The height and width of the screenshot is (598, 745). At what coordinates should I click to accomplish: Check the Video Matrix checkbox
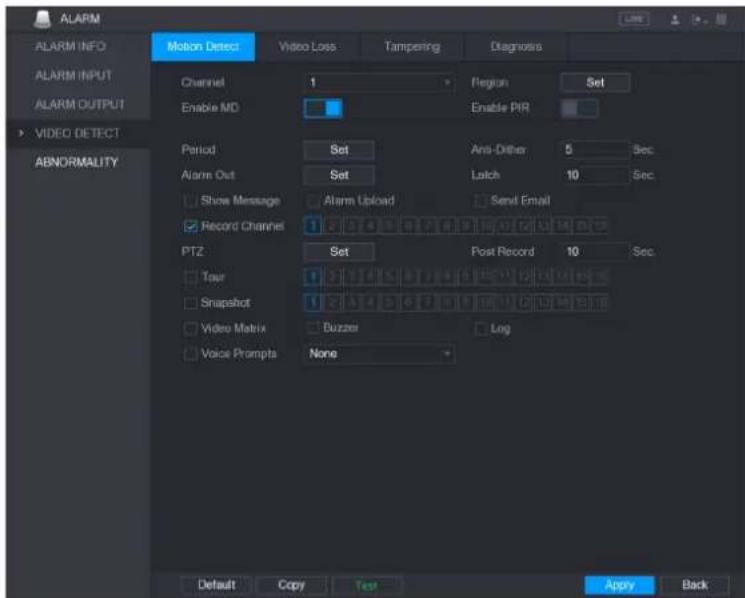click(190, 329)
